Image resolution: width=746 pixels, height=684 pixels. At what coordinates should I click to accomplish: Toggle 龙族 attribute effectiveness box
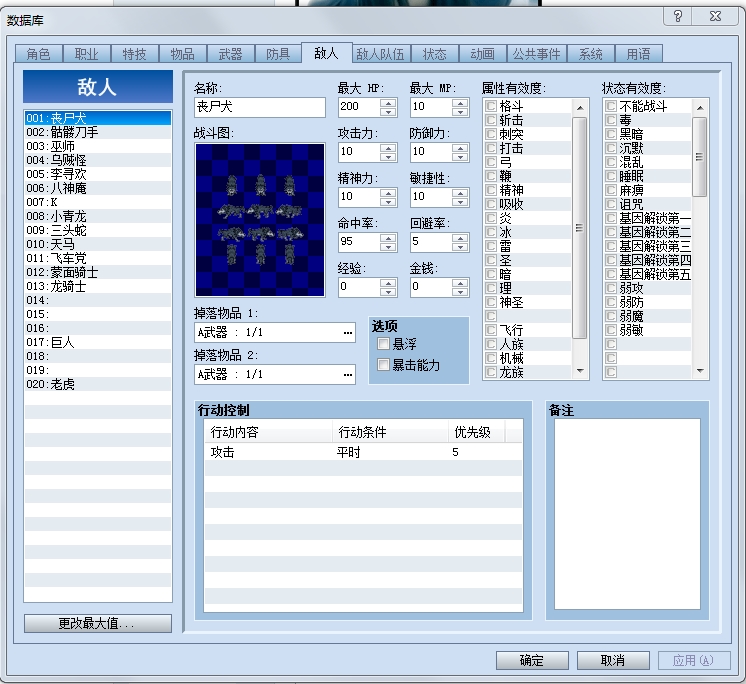tap(491, 372)
